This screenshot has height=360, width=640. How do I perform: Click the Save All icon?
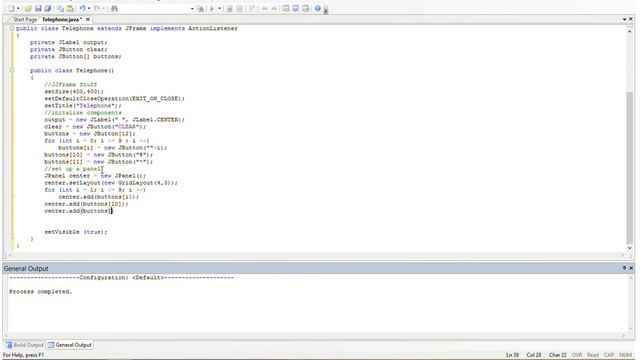[x=48, y=9]
